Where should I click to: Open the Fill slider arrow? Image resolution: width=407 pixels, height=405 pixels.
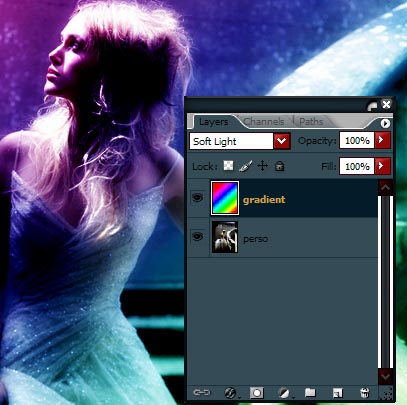point(382,166)
